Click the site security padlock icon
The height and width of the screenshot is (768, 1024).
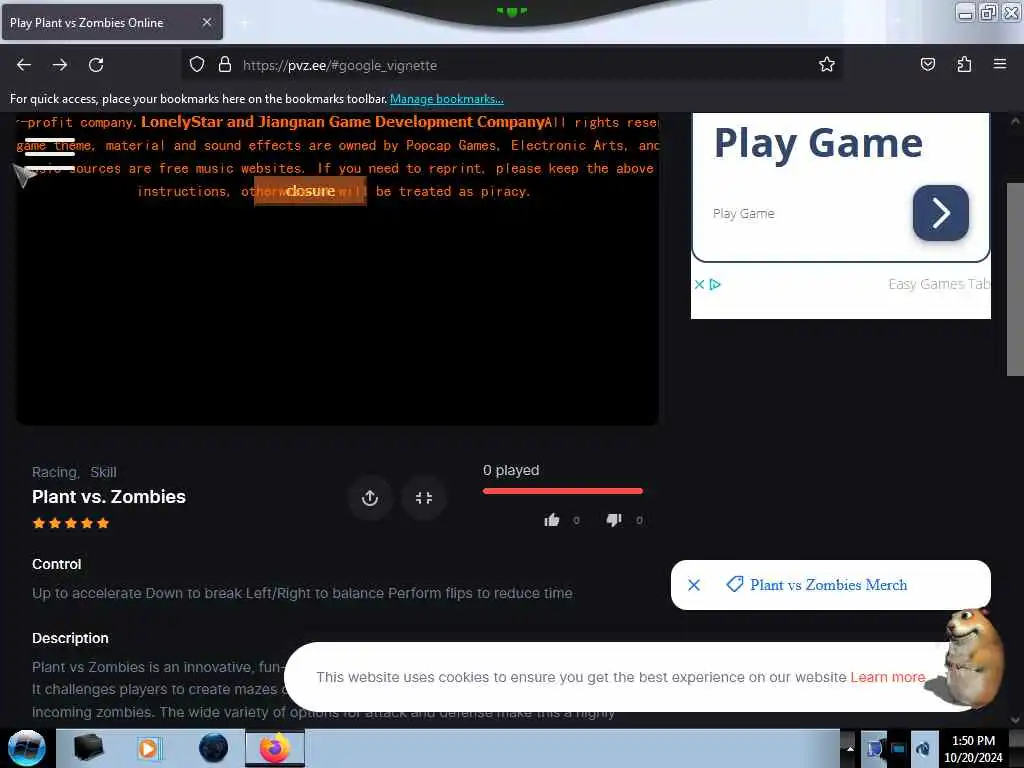pos(225,65)
